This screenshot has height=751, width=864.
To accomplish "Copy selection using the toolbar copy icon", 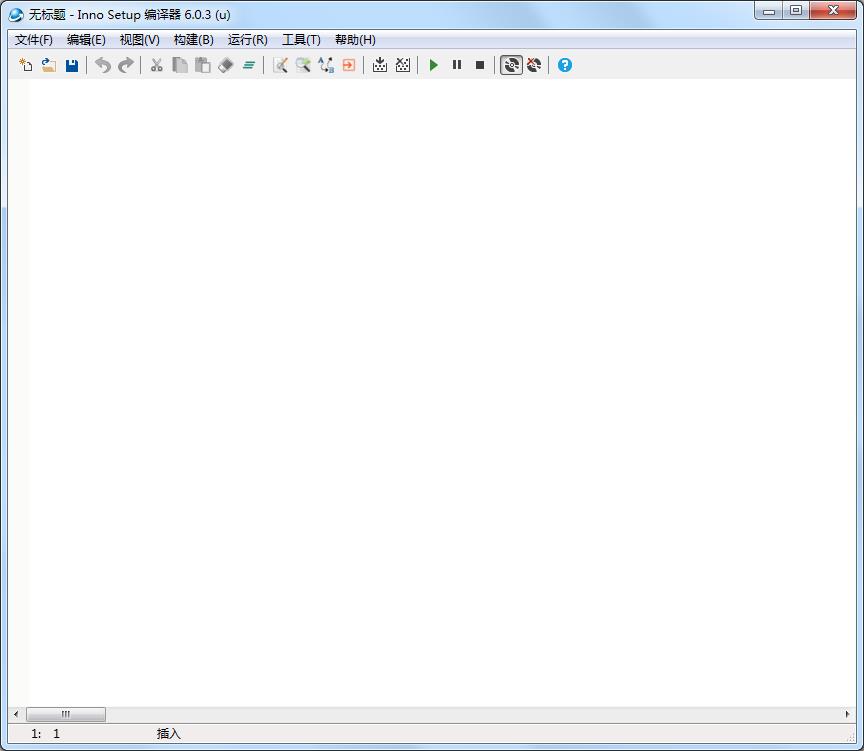I will point(180,65).
